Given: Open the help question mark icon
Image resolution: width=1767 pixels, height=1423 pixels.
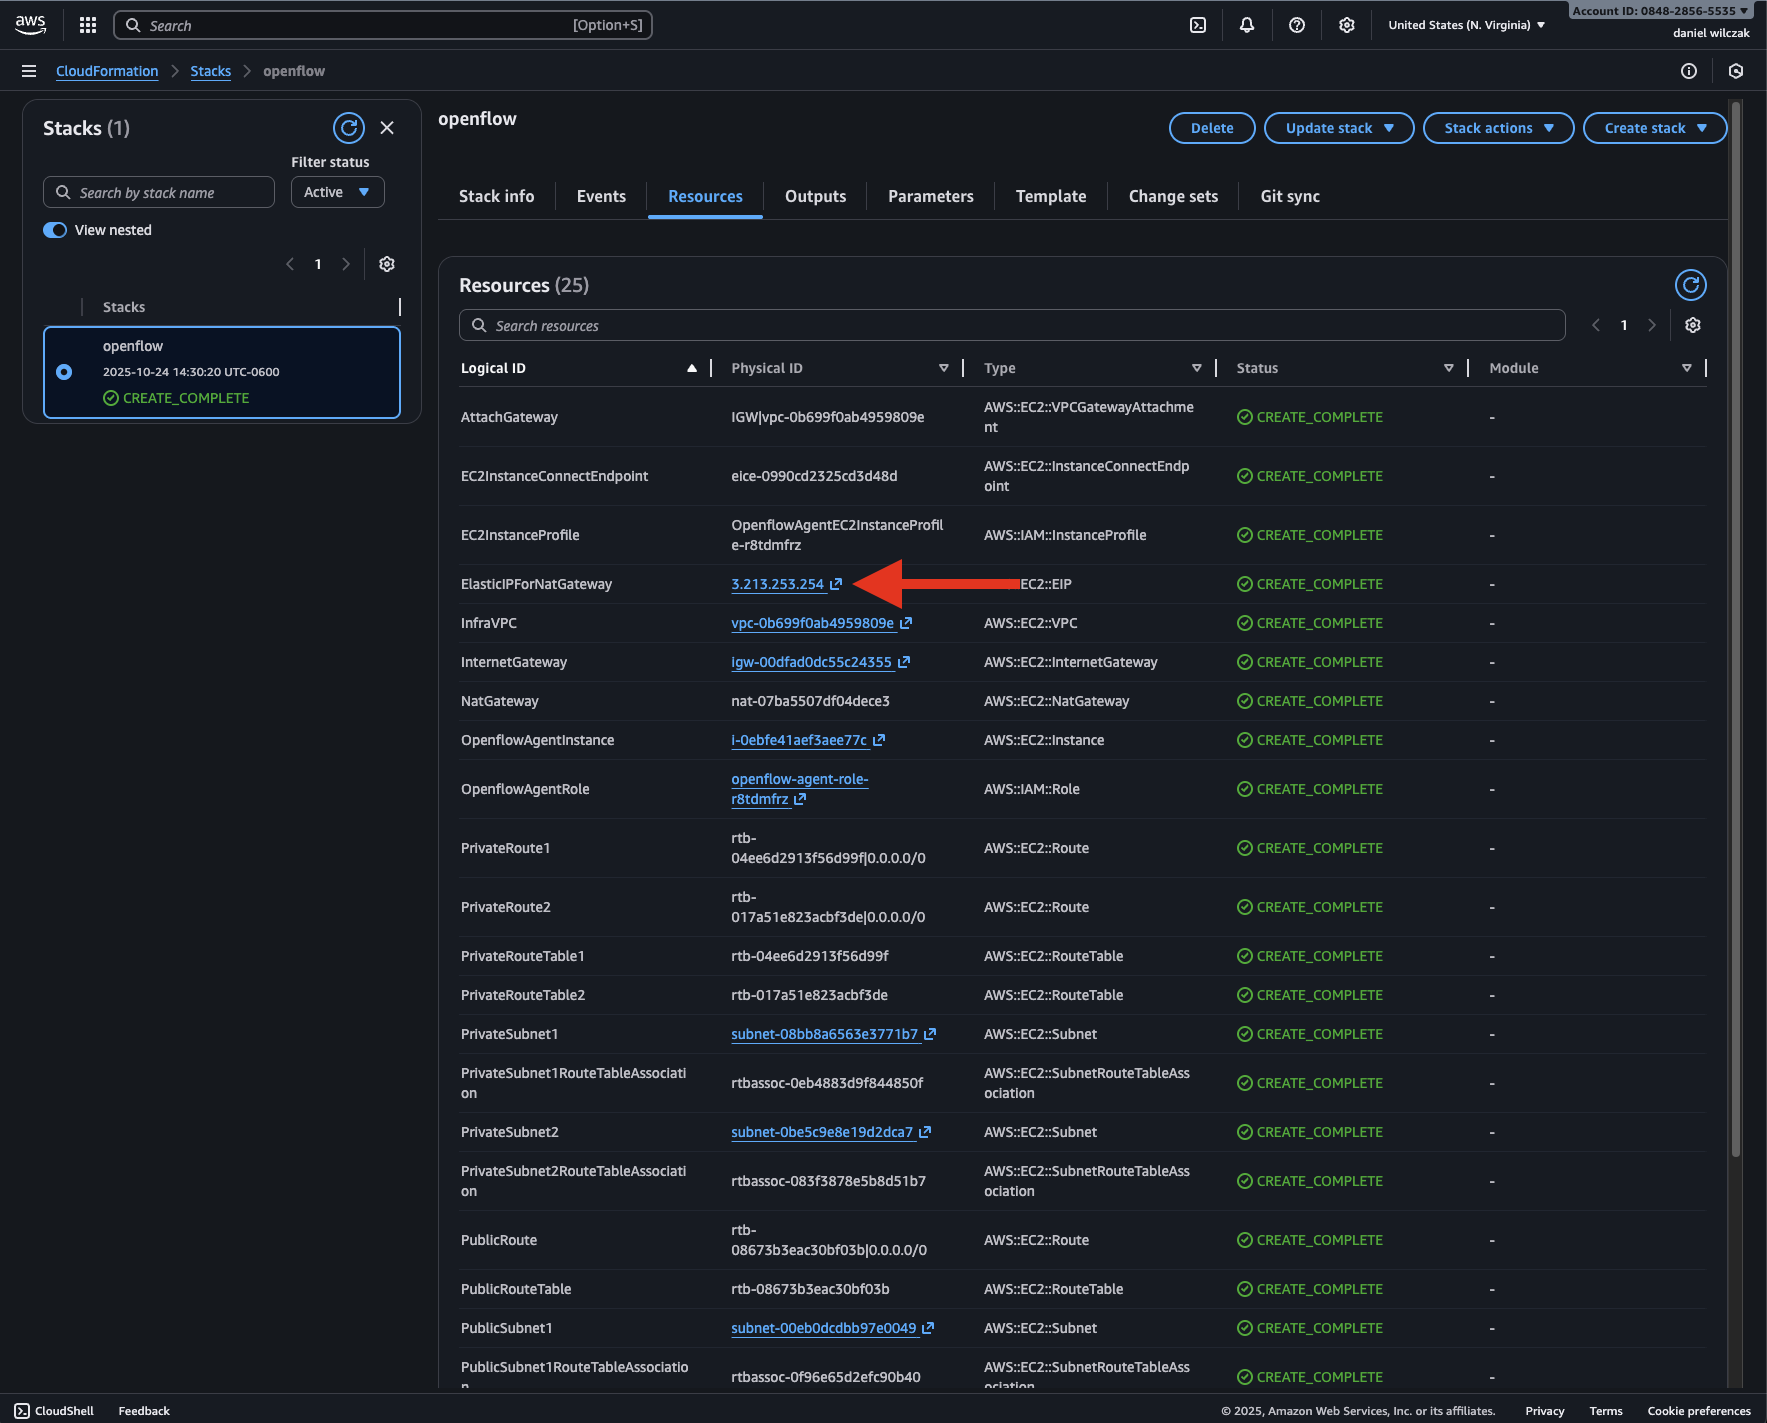Looking at the screenshot, I should coord(1296,25).
